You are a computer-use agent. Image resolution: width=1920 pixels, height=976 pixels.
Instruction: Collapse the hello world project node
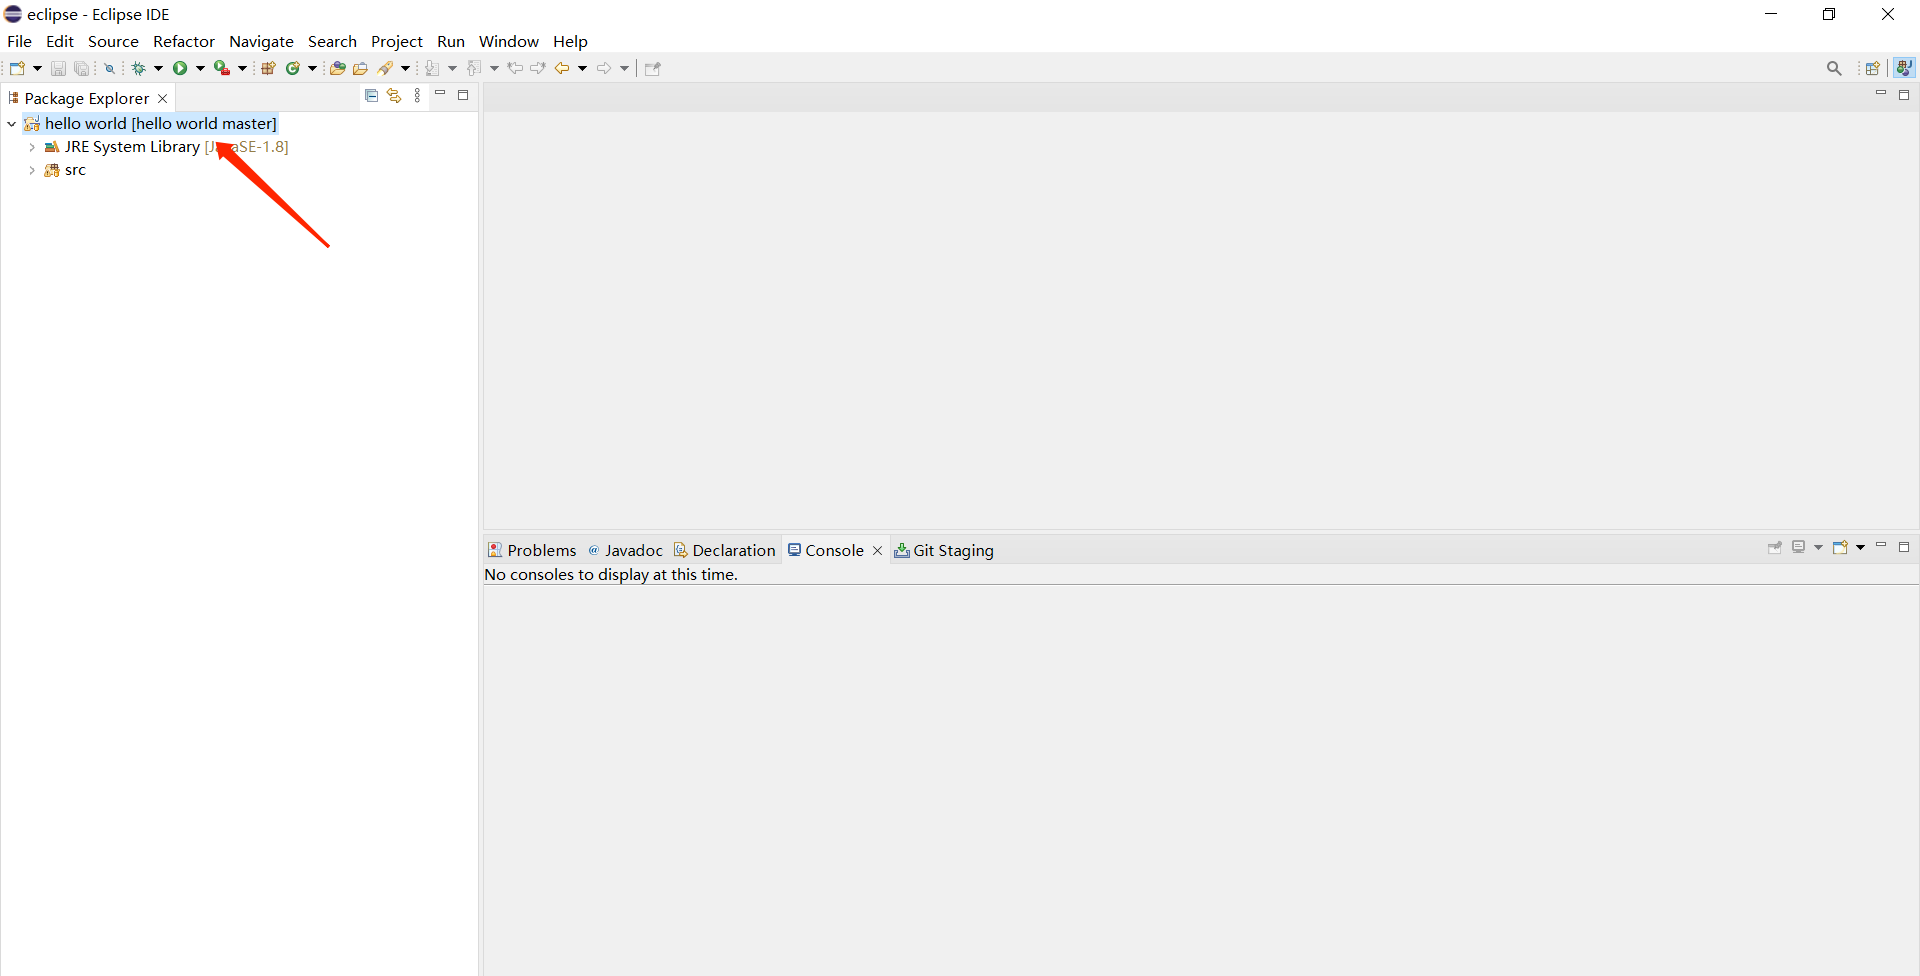pos(12,123)
